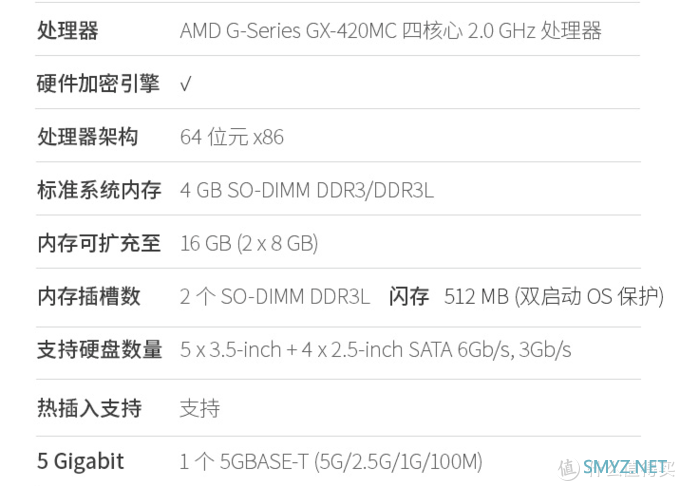Click the 支持硬盘数量 label
This screenshot has width=680, height=486.
100,349
